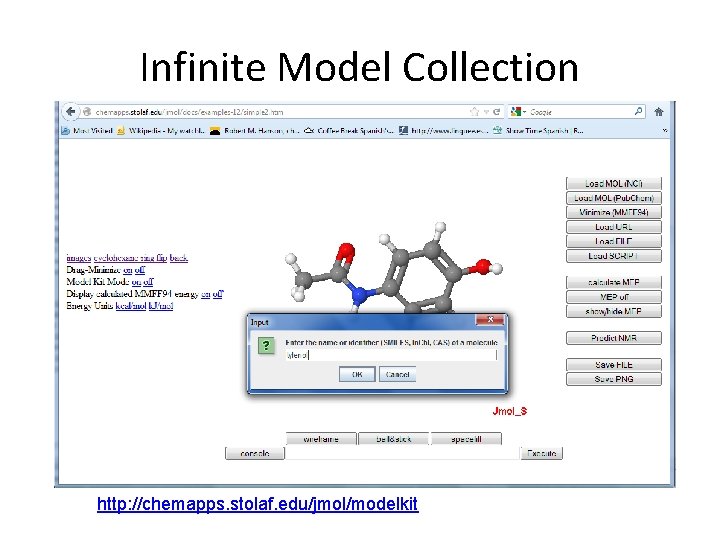This screenshot has width=720, height=540.
Task: Click the MEP off button
Action: [614, 297]
